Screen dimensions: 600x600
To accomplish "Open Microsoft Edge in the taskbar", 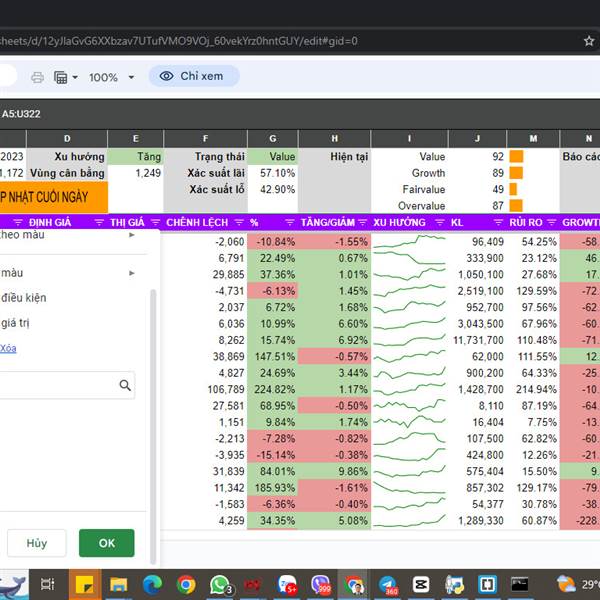I will coord(152,584).
